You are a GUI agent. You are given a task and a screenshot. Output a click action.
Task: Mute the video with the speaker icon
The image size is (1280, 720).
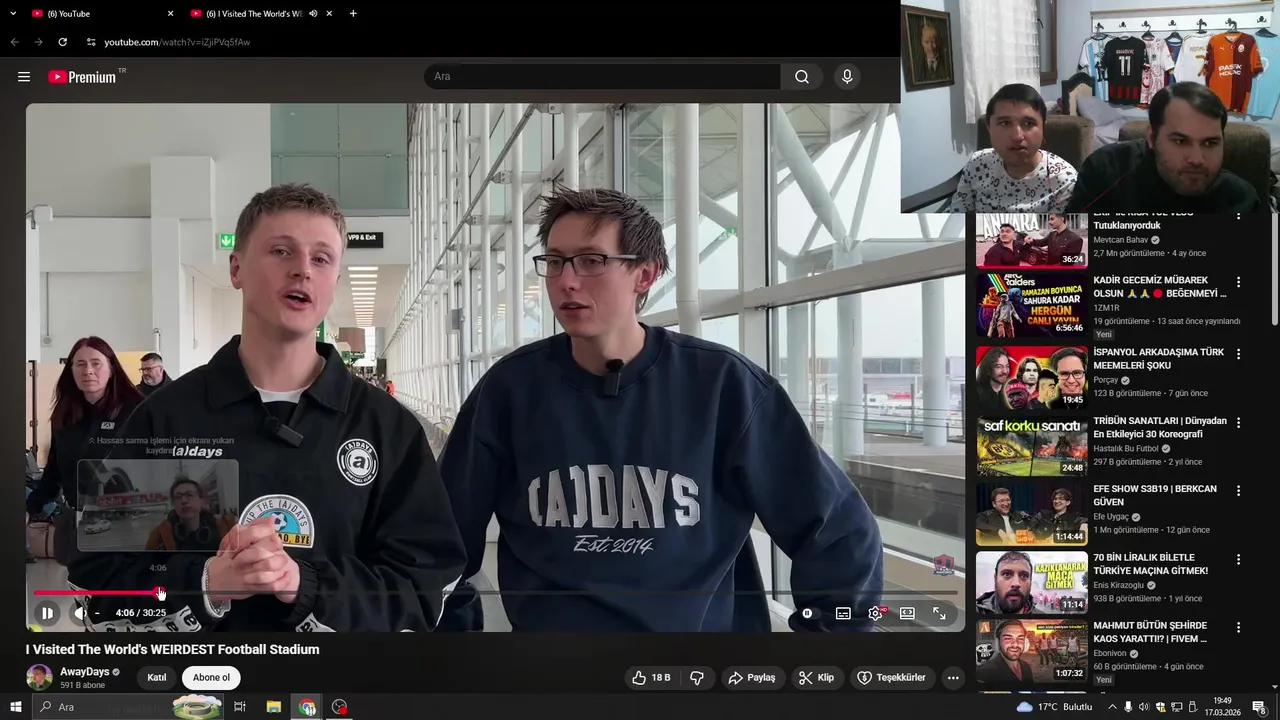click(x=81, y=613)
